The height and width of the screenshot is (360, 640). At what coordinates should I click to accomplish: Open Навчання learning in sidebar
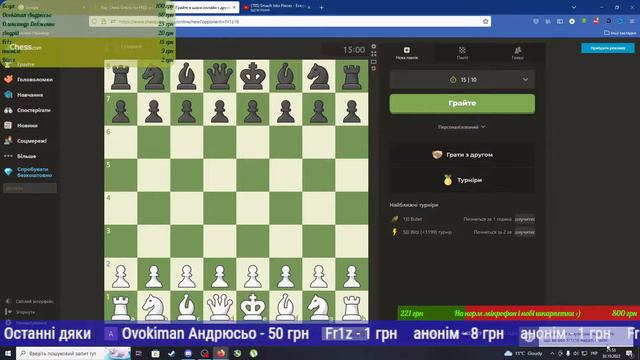pyautogui.click(x=29, y=95)
